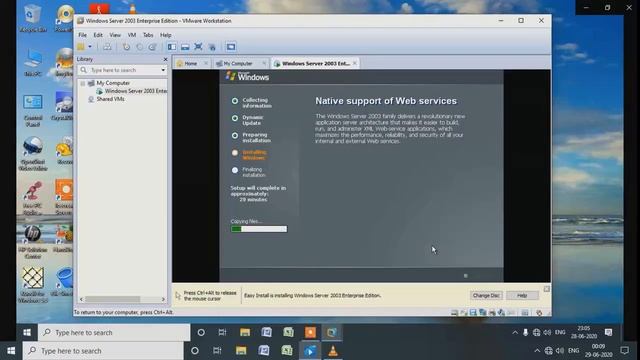Click the Copying files progress bar
Viewport: 640px width, 360px height.
[259, 229]
